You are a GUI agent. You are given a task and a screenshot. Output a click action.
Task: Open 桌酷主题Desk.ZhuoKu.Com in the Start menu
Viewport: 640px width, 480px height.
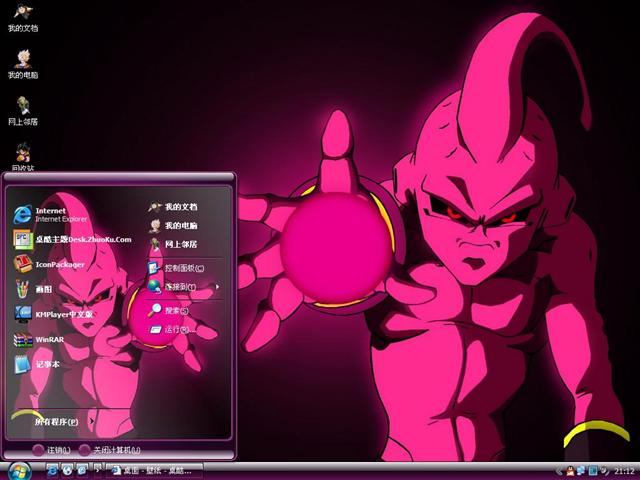(72, 240)
